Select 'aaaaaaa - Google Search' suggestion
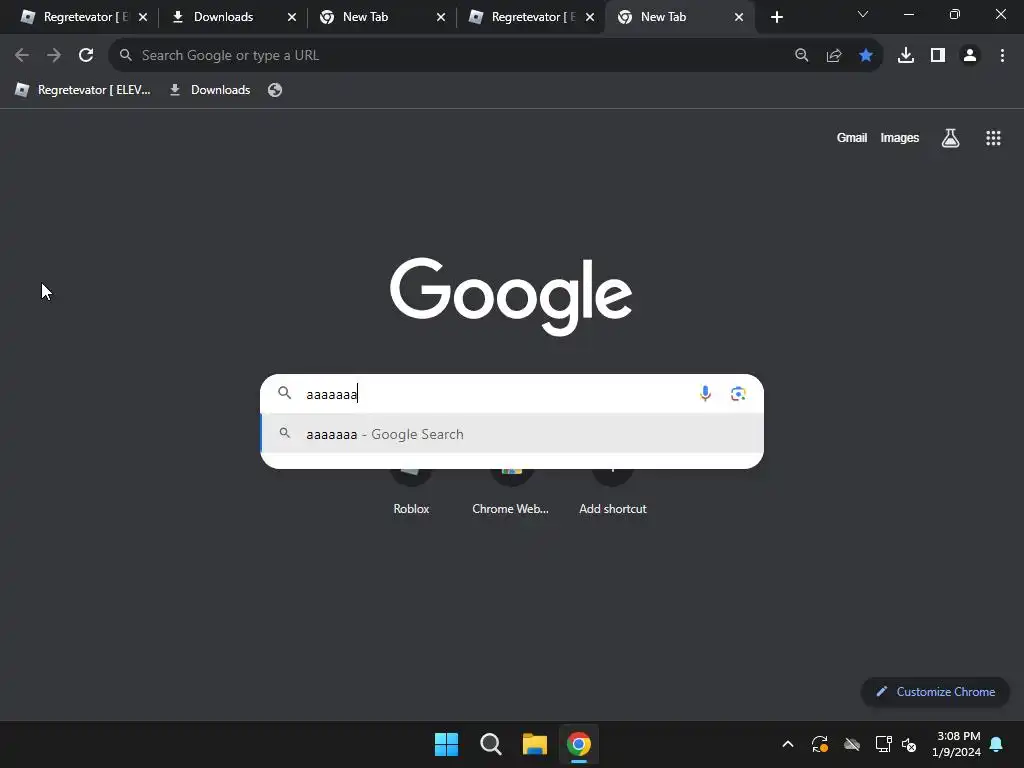This screenshot has width=1024, height=768. 512,434
